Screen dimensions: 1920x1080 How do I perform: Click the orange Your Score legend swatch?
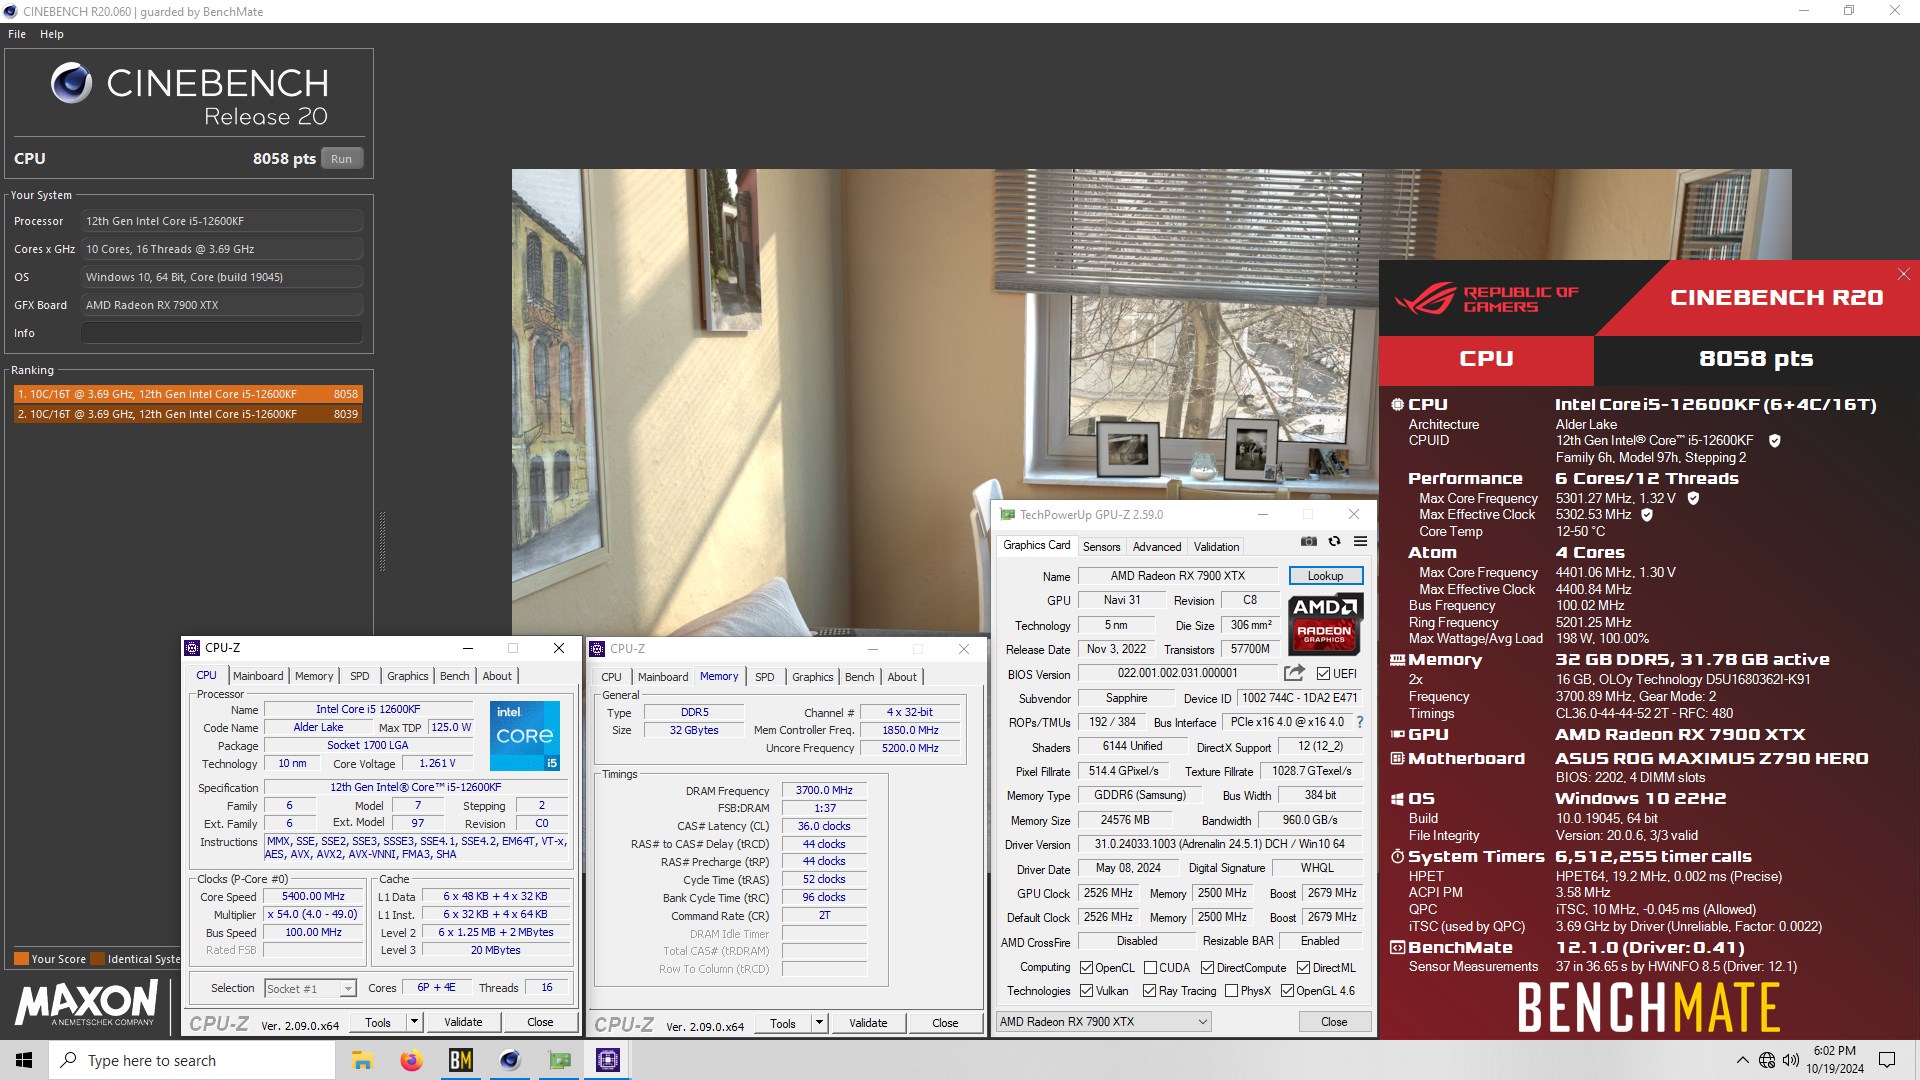[21, 959]
